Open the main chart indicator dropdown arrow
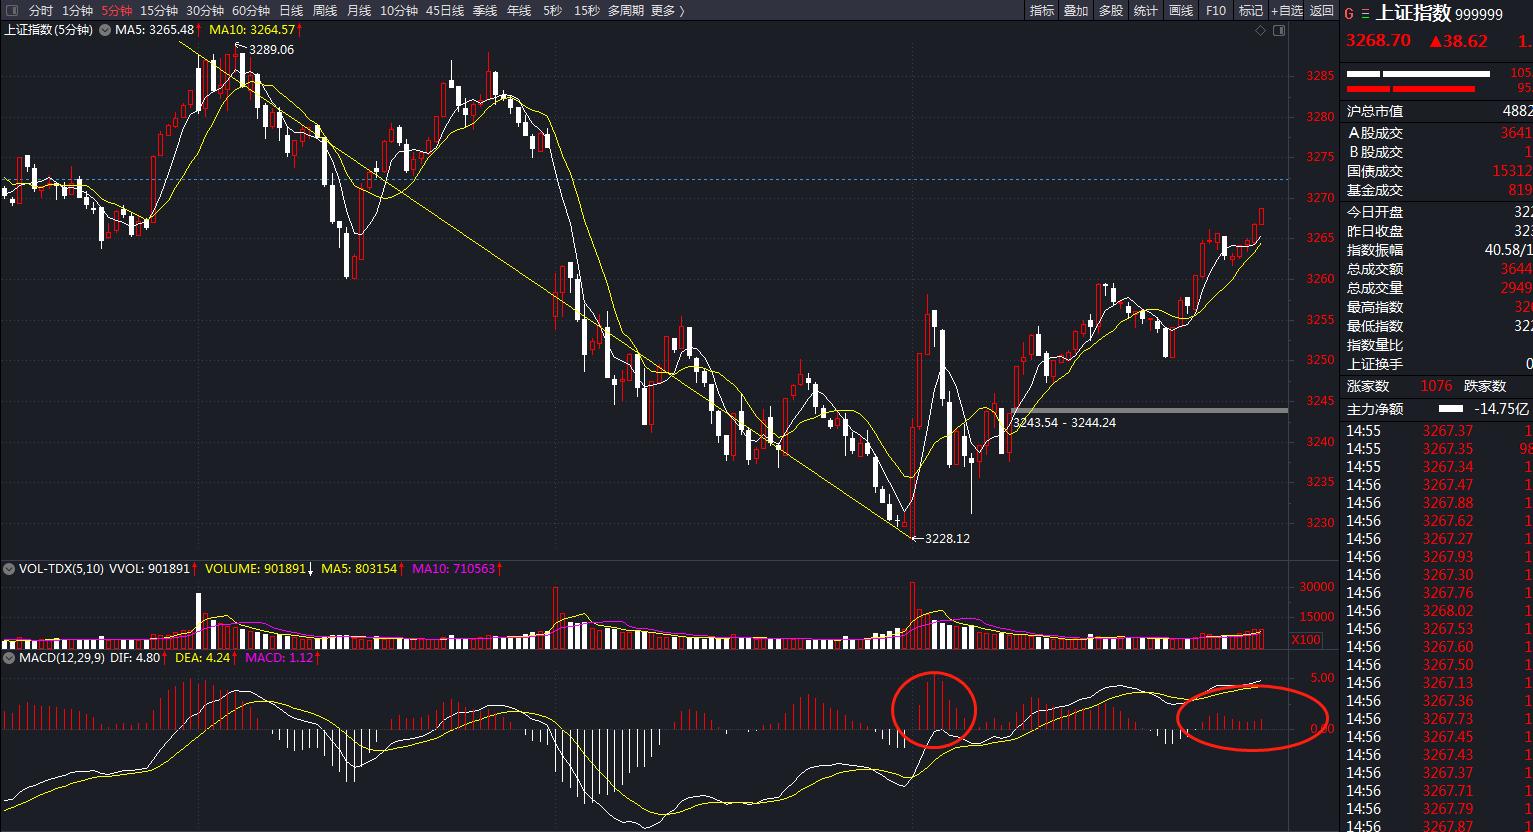The height and width of the screenshot is (832, 1533). click(104, 30)
